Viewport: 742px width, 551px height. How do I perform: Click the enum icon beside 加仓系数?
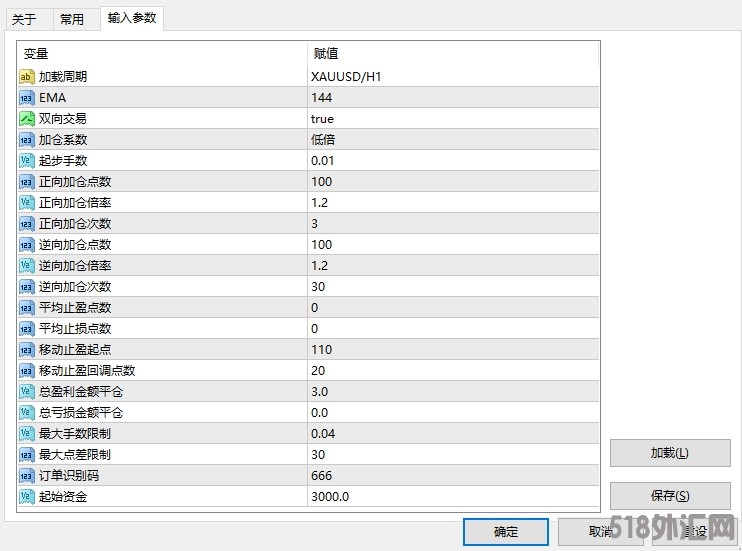pyautogui.click(x=27, y=140)
